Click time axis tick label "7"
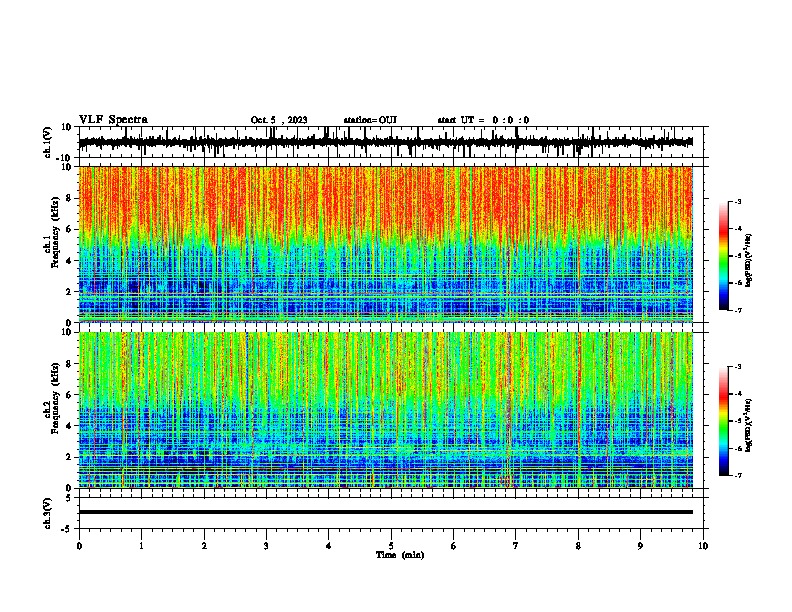 pyautogui.click(x=516, y=546)
